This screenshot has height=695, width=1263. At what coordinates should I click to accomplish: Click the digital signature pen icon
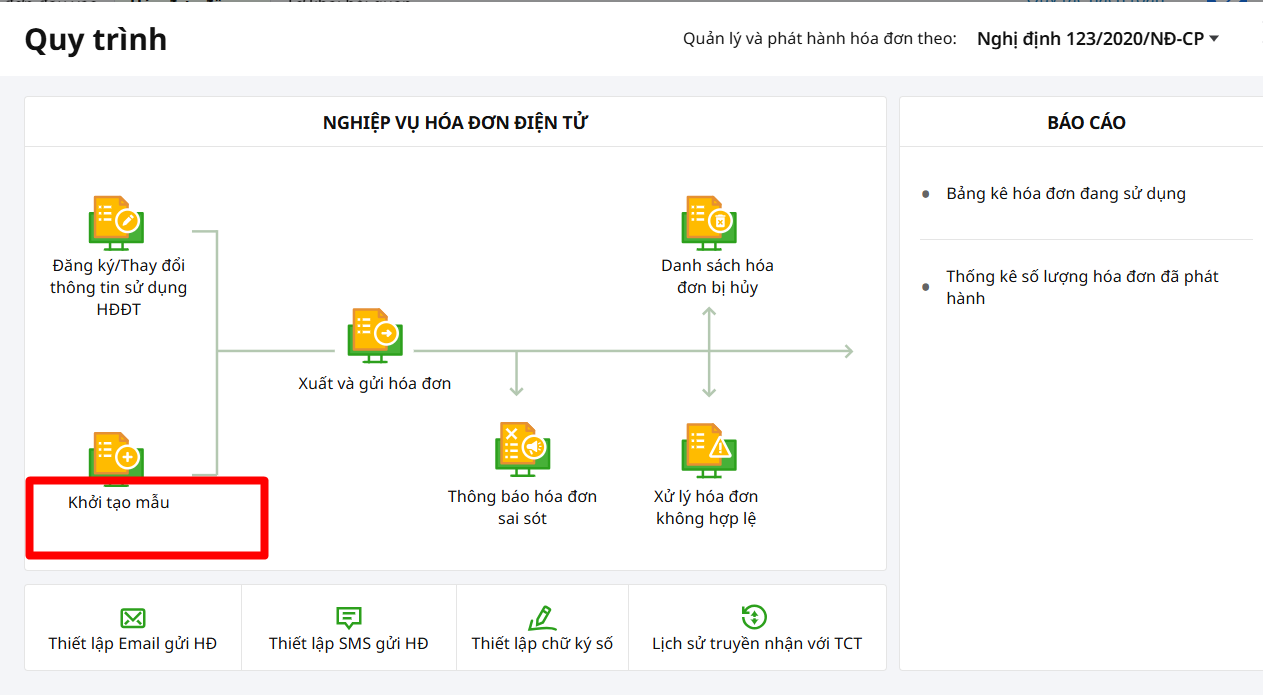pos(542,616)
